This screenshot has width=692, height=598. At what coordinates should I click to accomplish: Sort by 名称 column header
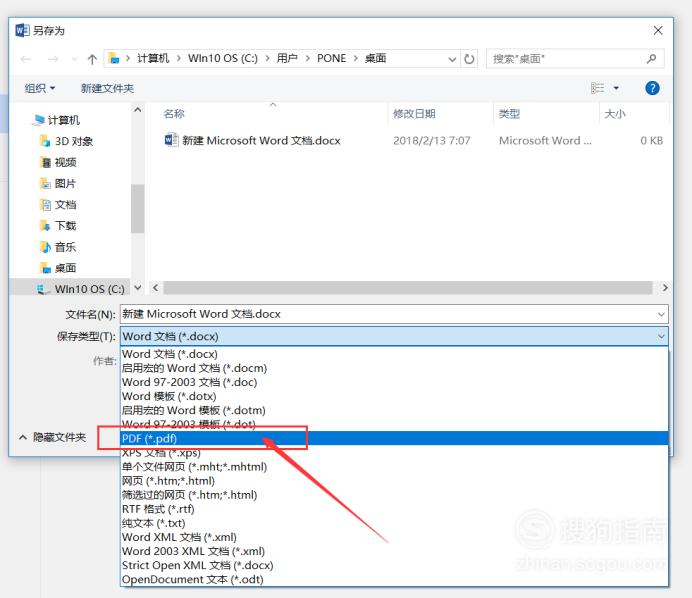click(x=174, y=114)
